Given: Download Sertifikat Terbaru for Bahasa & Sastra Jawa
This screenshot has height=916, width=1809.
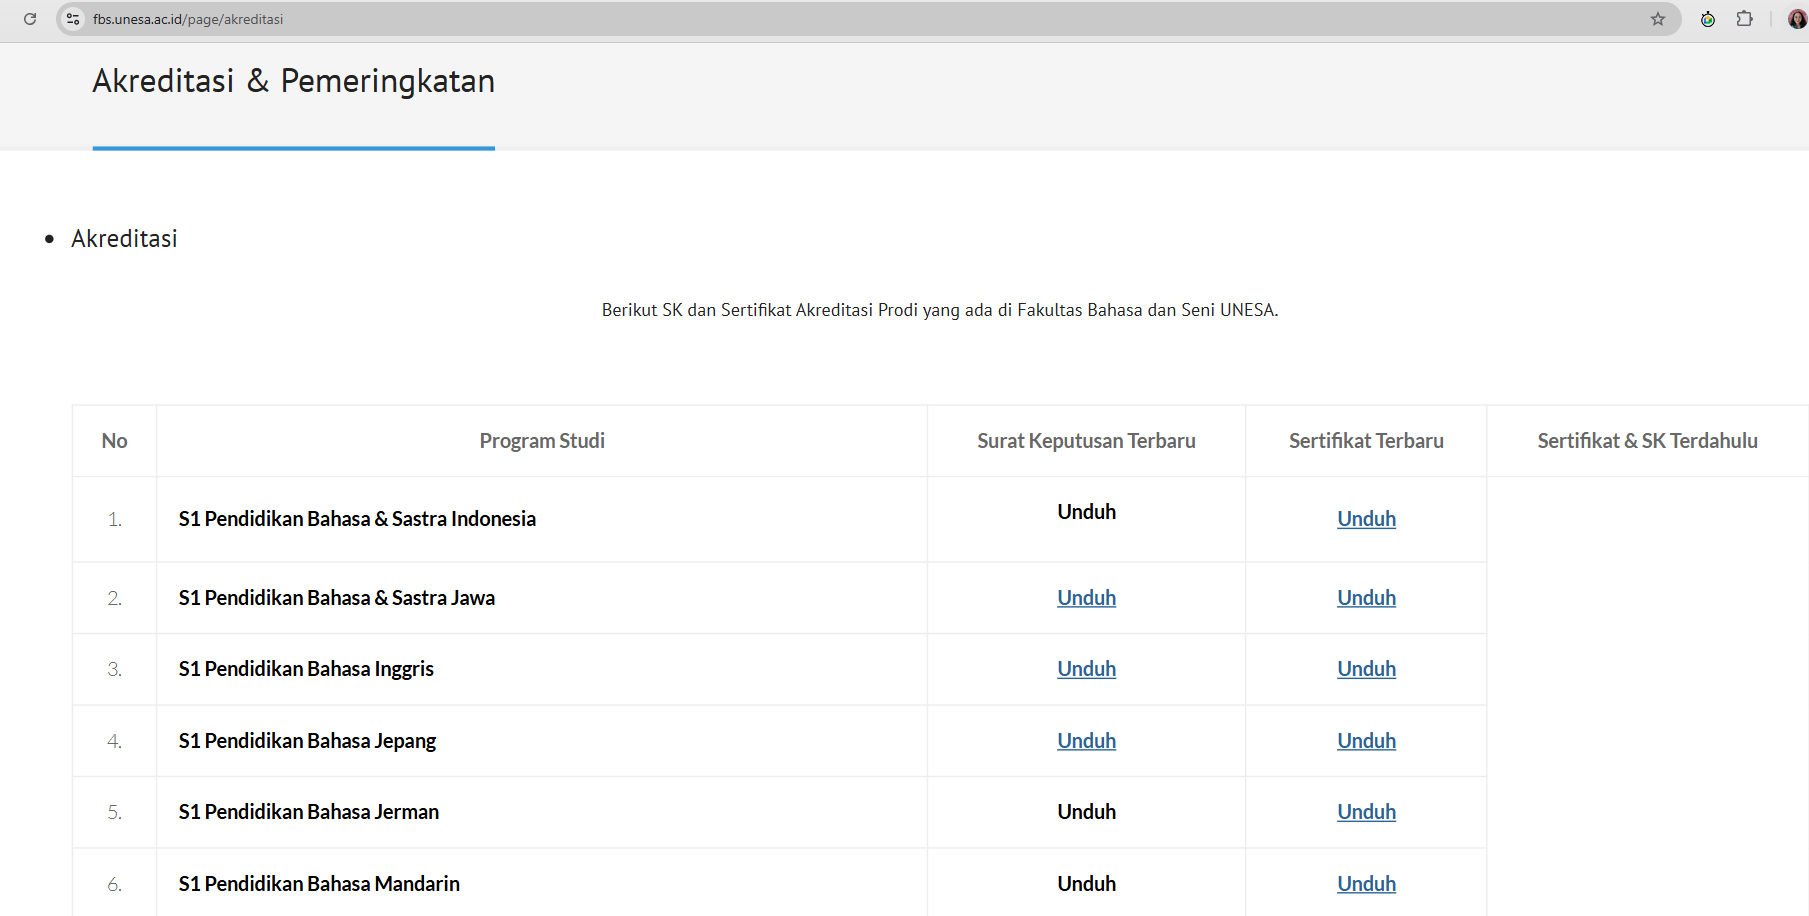Looking at the screenshot, I should [1366, 598].
